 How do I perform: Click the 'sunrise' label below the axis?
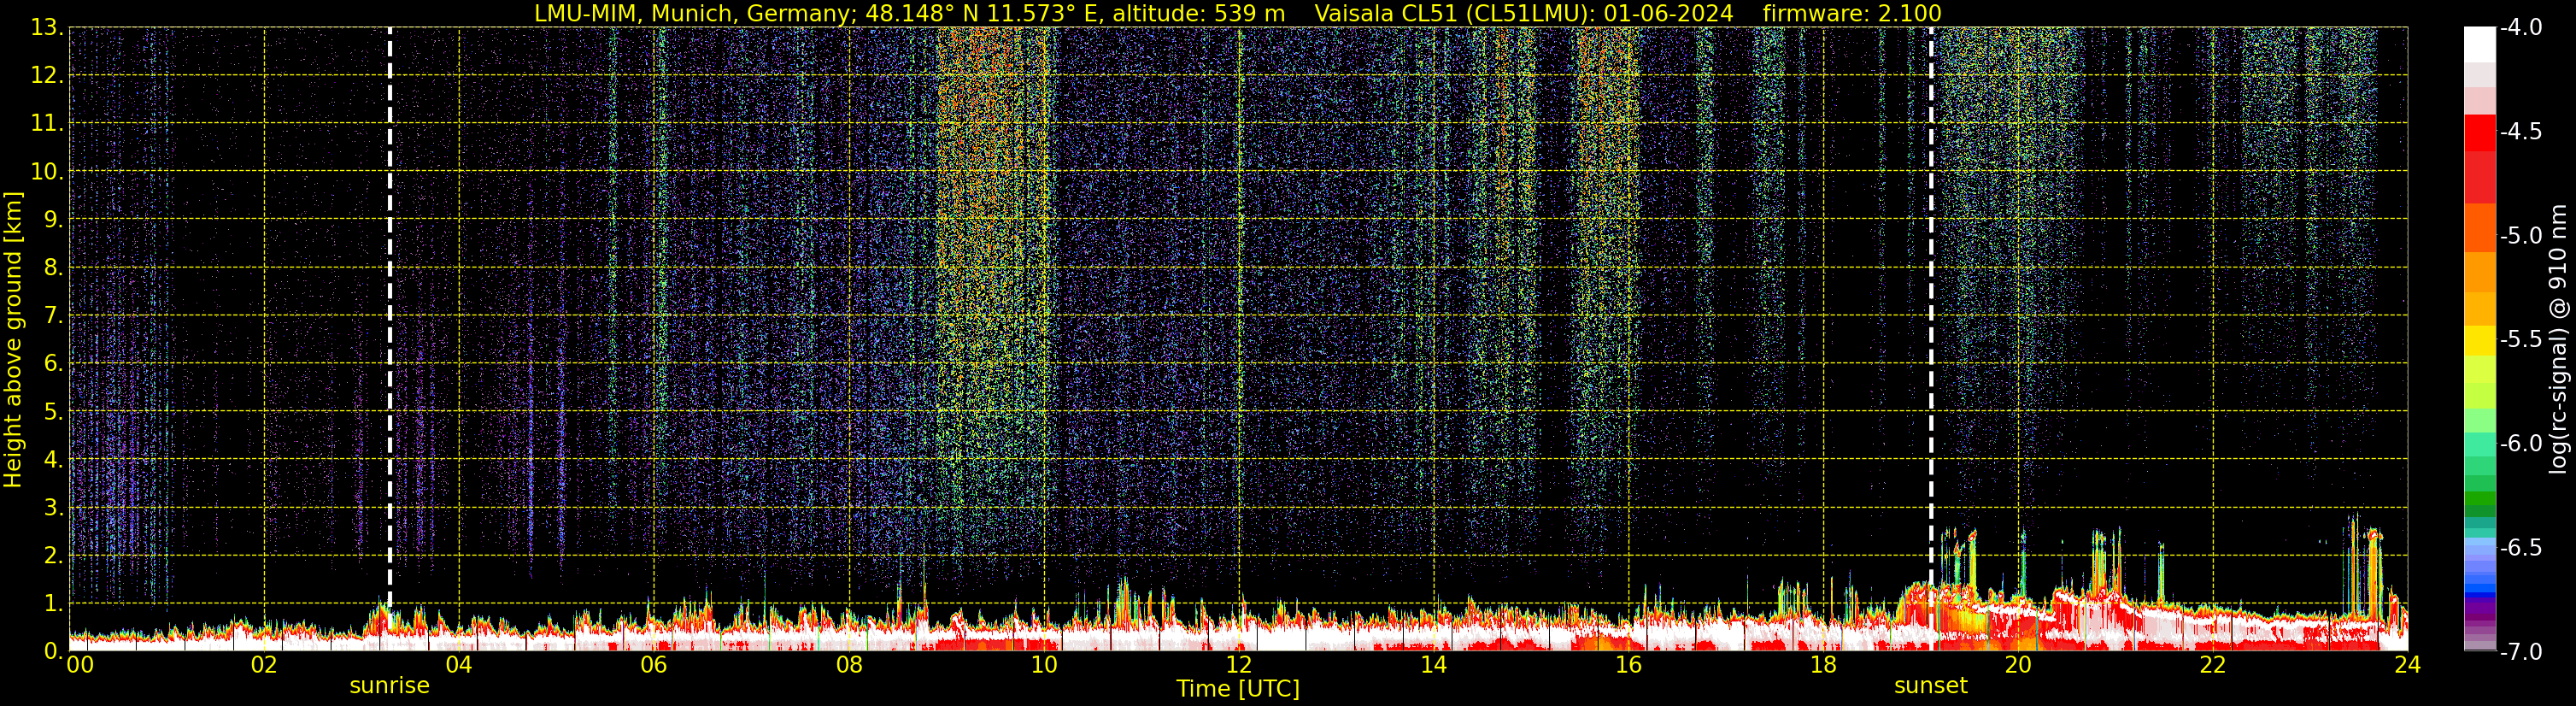[x=389, y=686]
